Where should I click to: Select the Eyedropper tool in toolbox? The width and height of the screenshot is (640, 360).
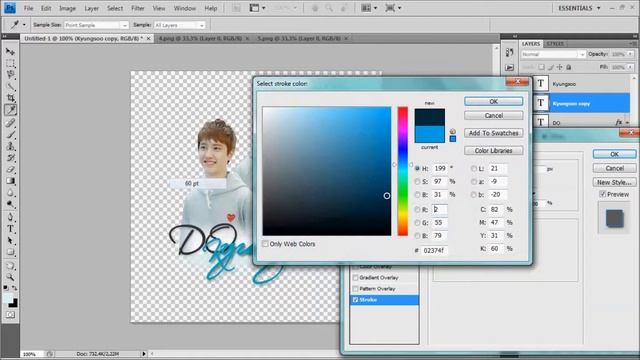(10, 110)
